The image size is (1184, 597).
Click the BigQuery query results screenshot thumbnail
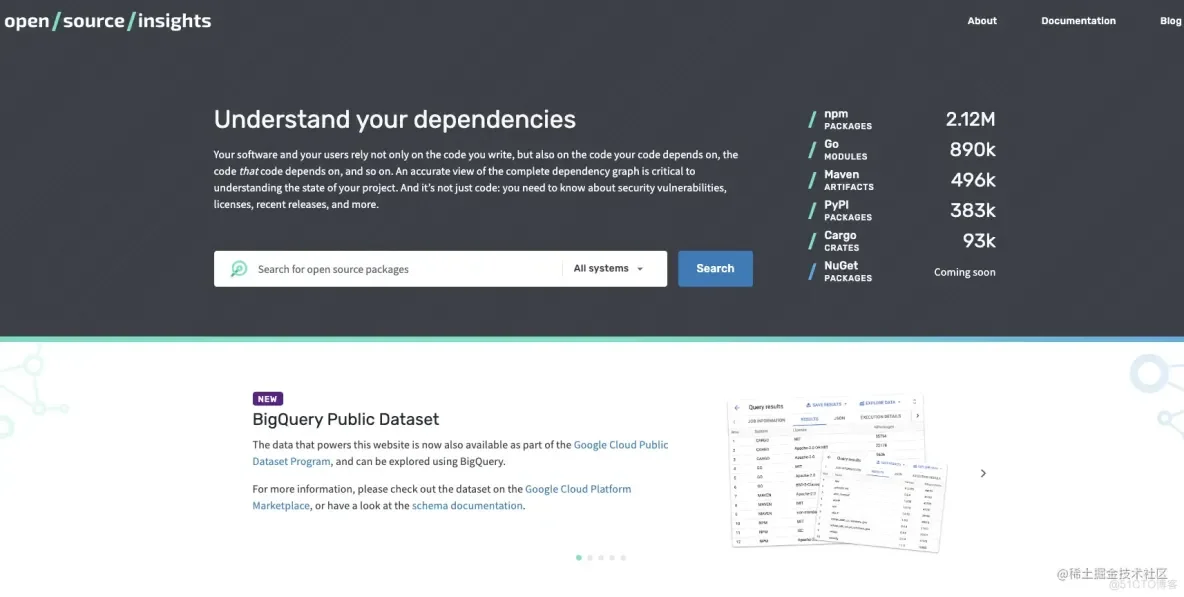click(x=838, y=473)
